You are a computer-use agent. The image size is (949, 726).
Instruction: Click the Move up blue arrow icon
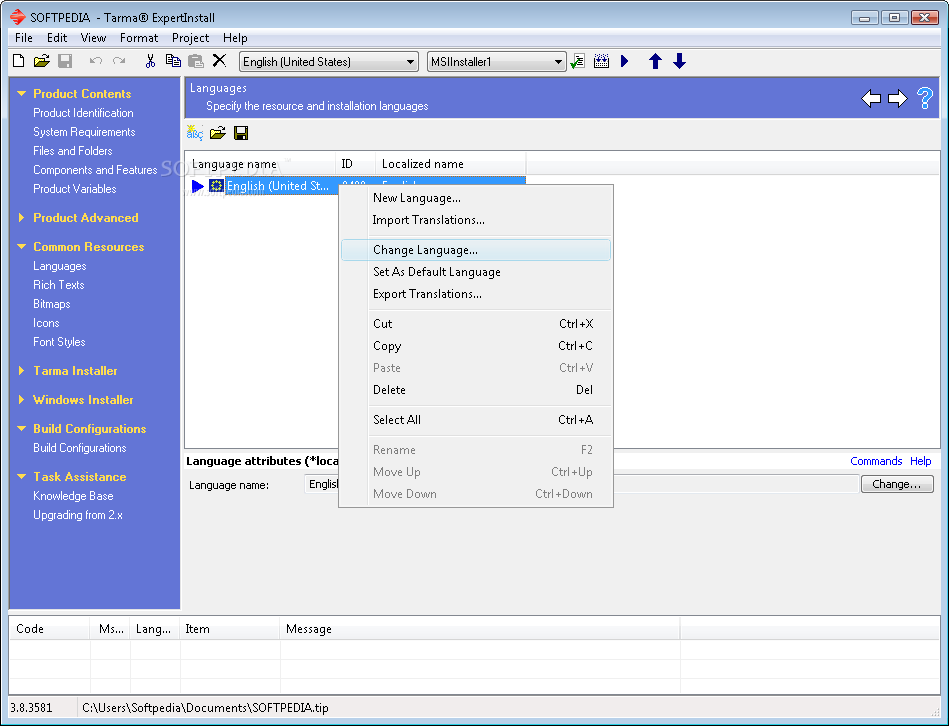point(655,61)
